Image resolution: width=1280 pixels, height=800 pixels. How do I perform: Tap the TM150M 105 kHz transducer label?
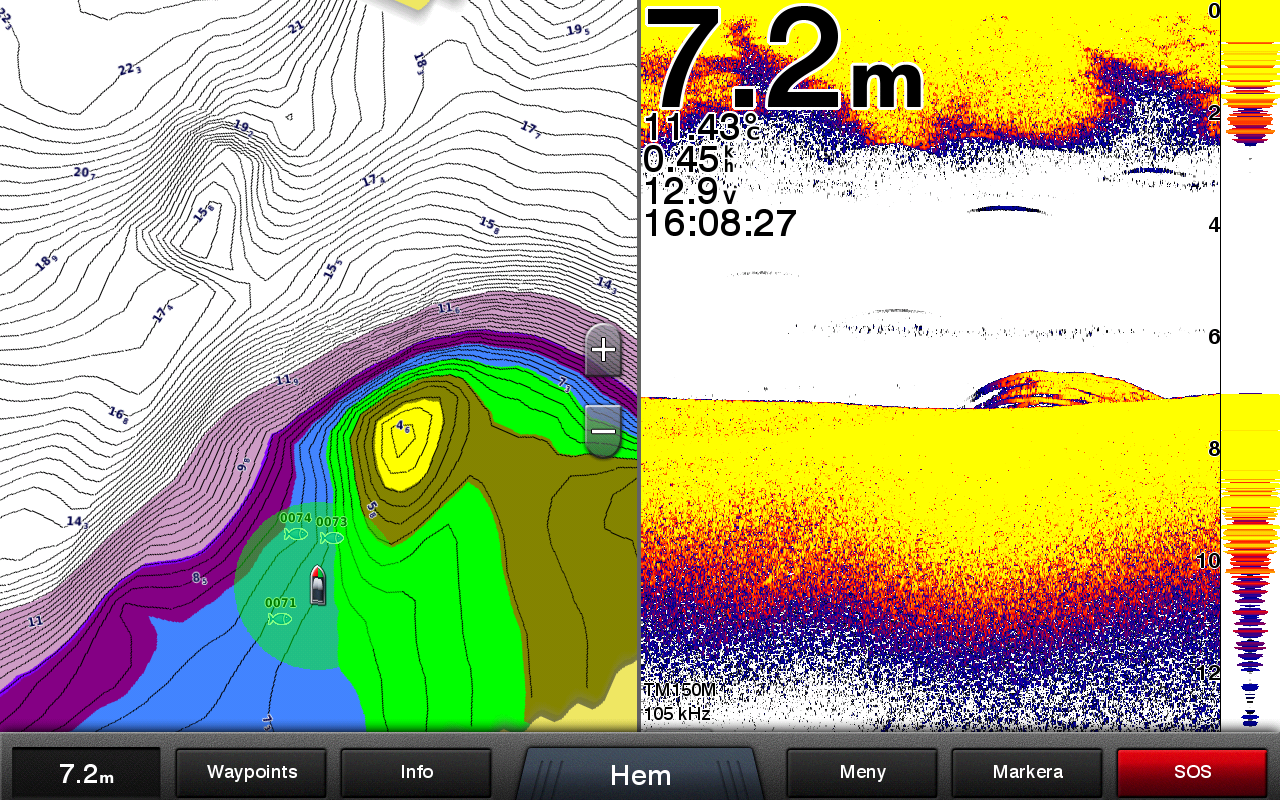(x=677, y=702)
